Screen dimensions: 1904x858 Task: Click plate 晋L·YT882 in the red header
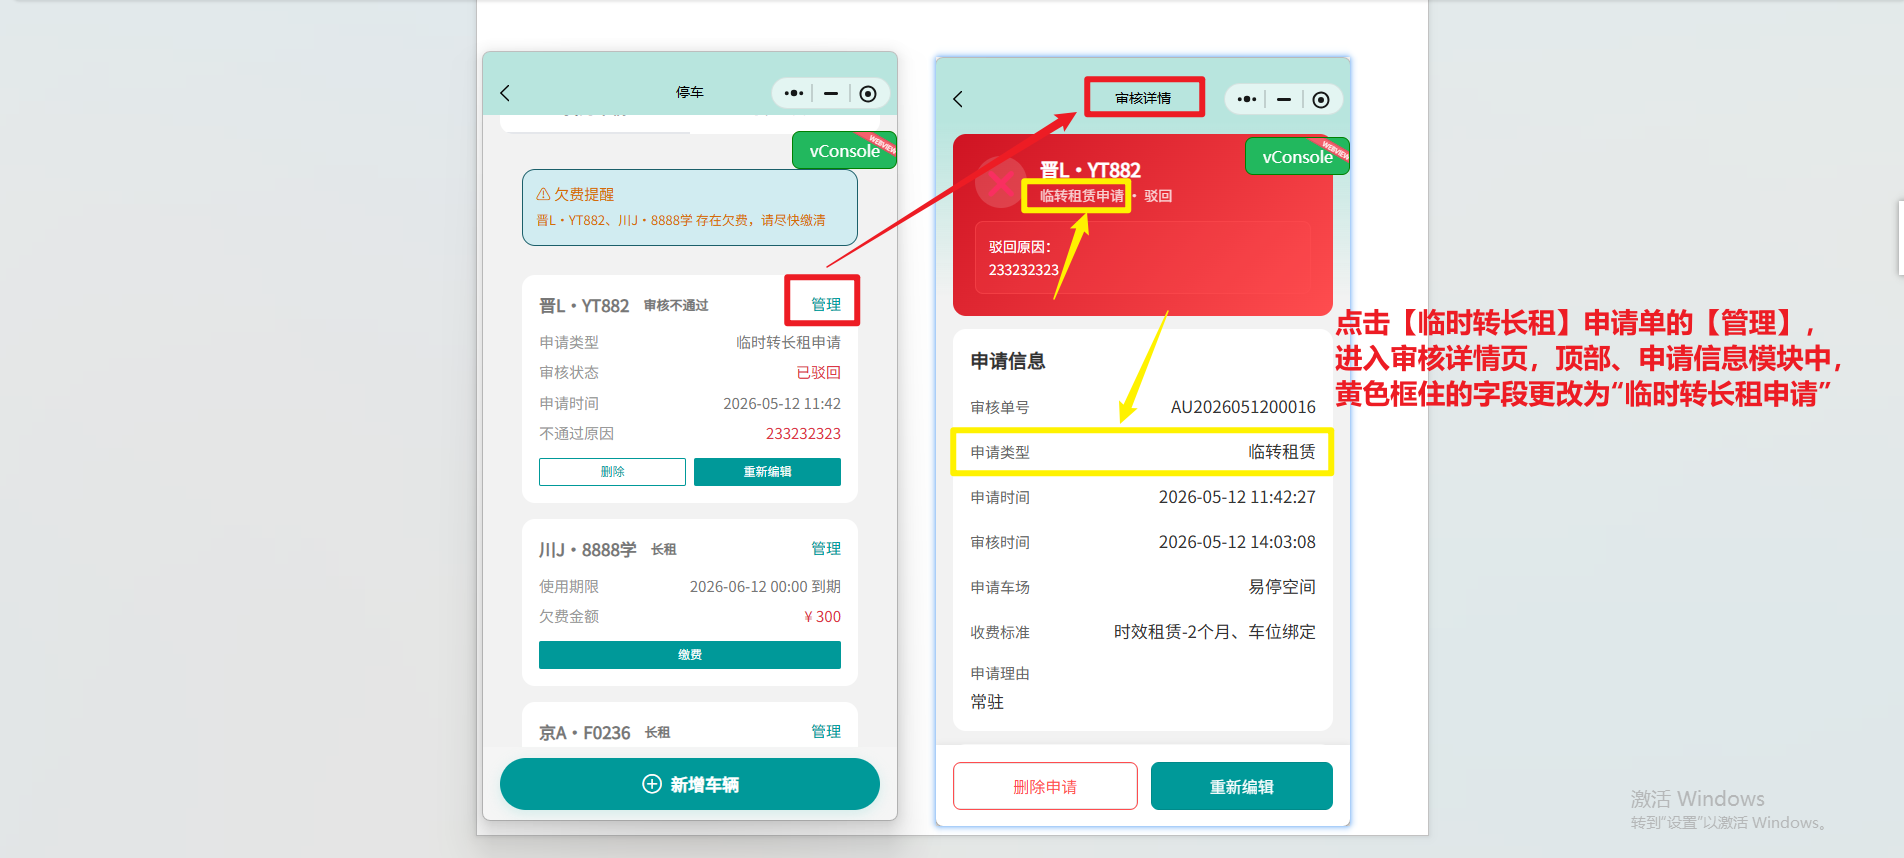pyautogui.click(x=1090, y=170)
